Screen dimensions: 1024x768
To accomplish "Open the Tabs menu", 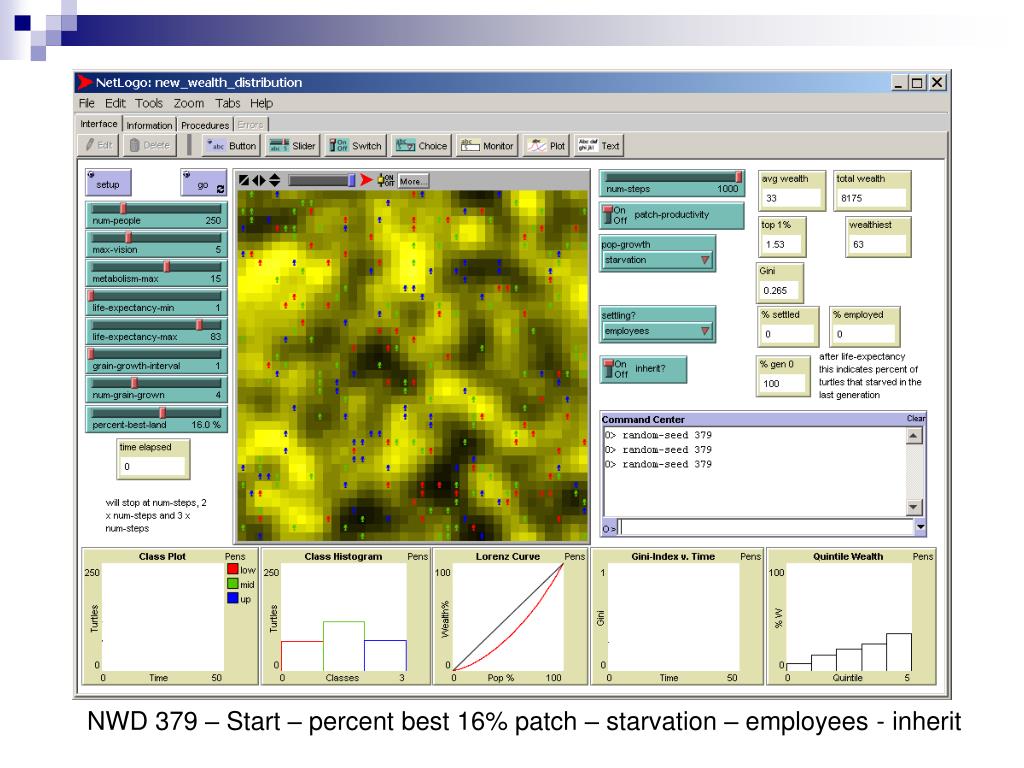I will point(228,103).
